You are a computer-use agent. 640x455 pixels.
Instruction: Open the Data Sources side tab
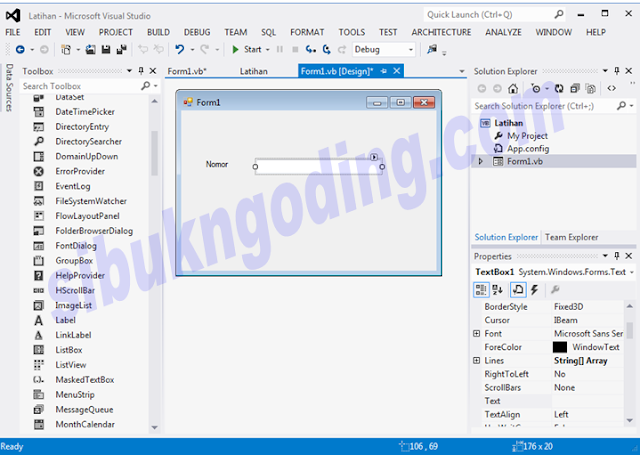(9, 88)
